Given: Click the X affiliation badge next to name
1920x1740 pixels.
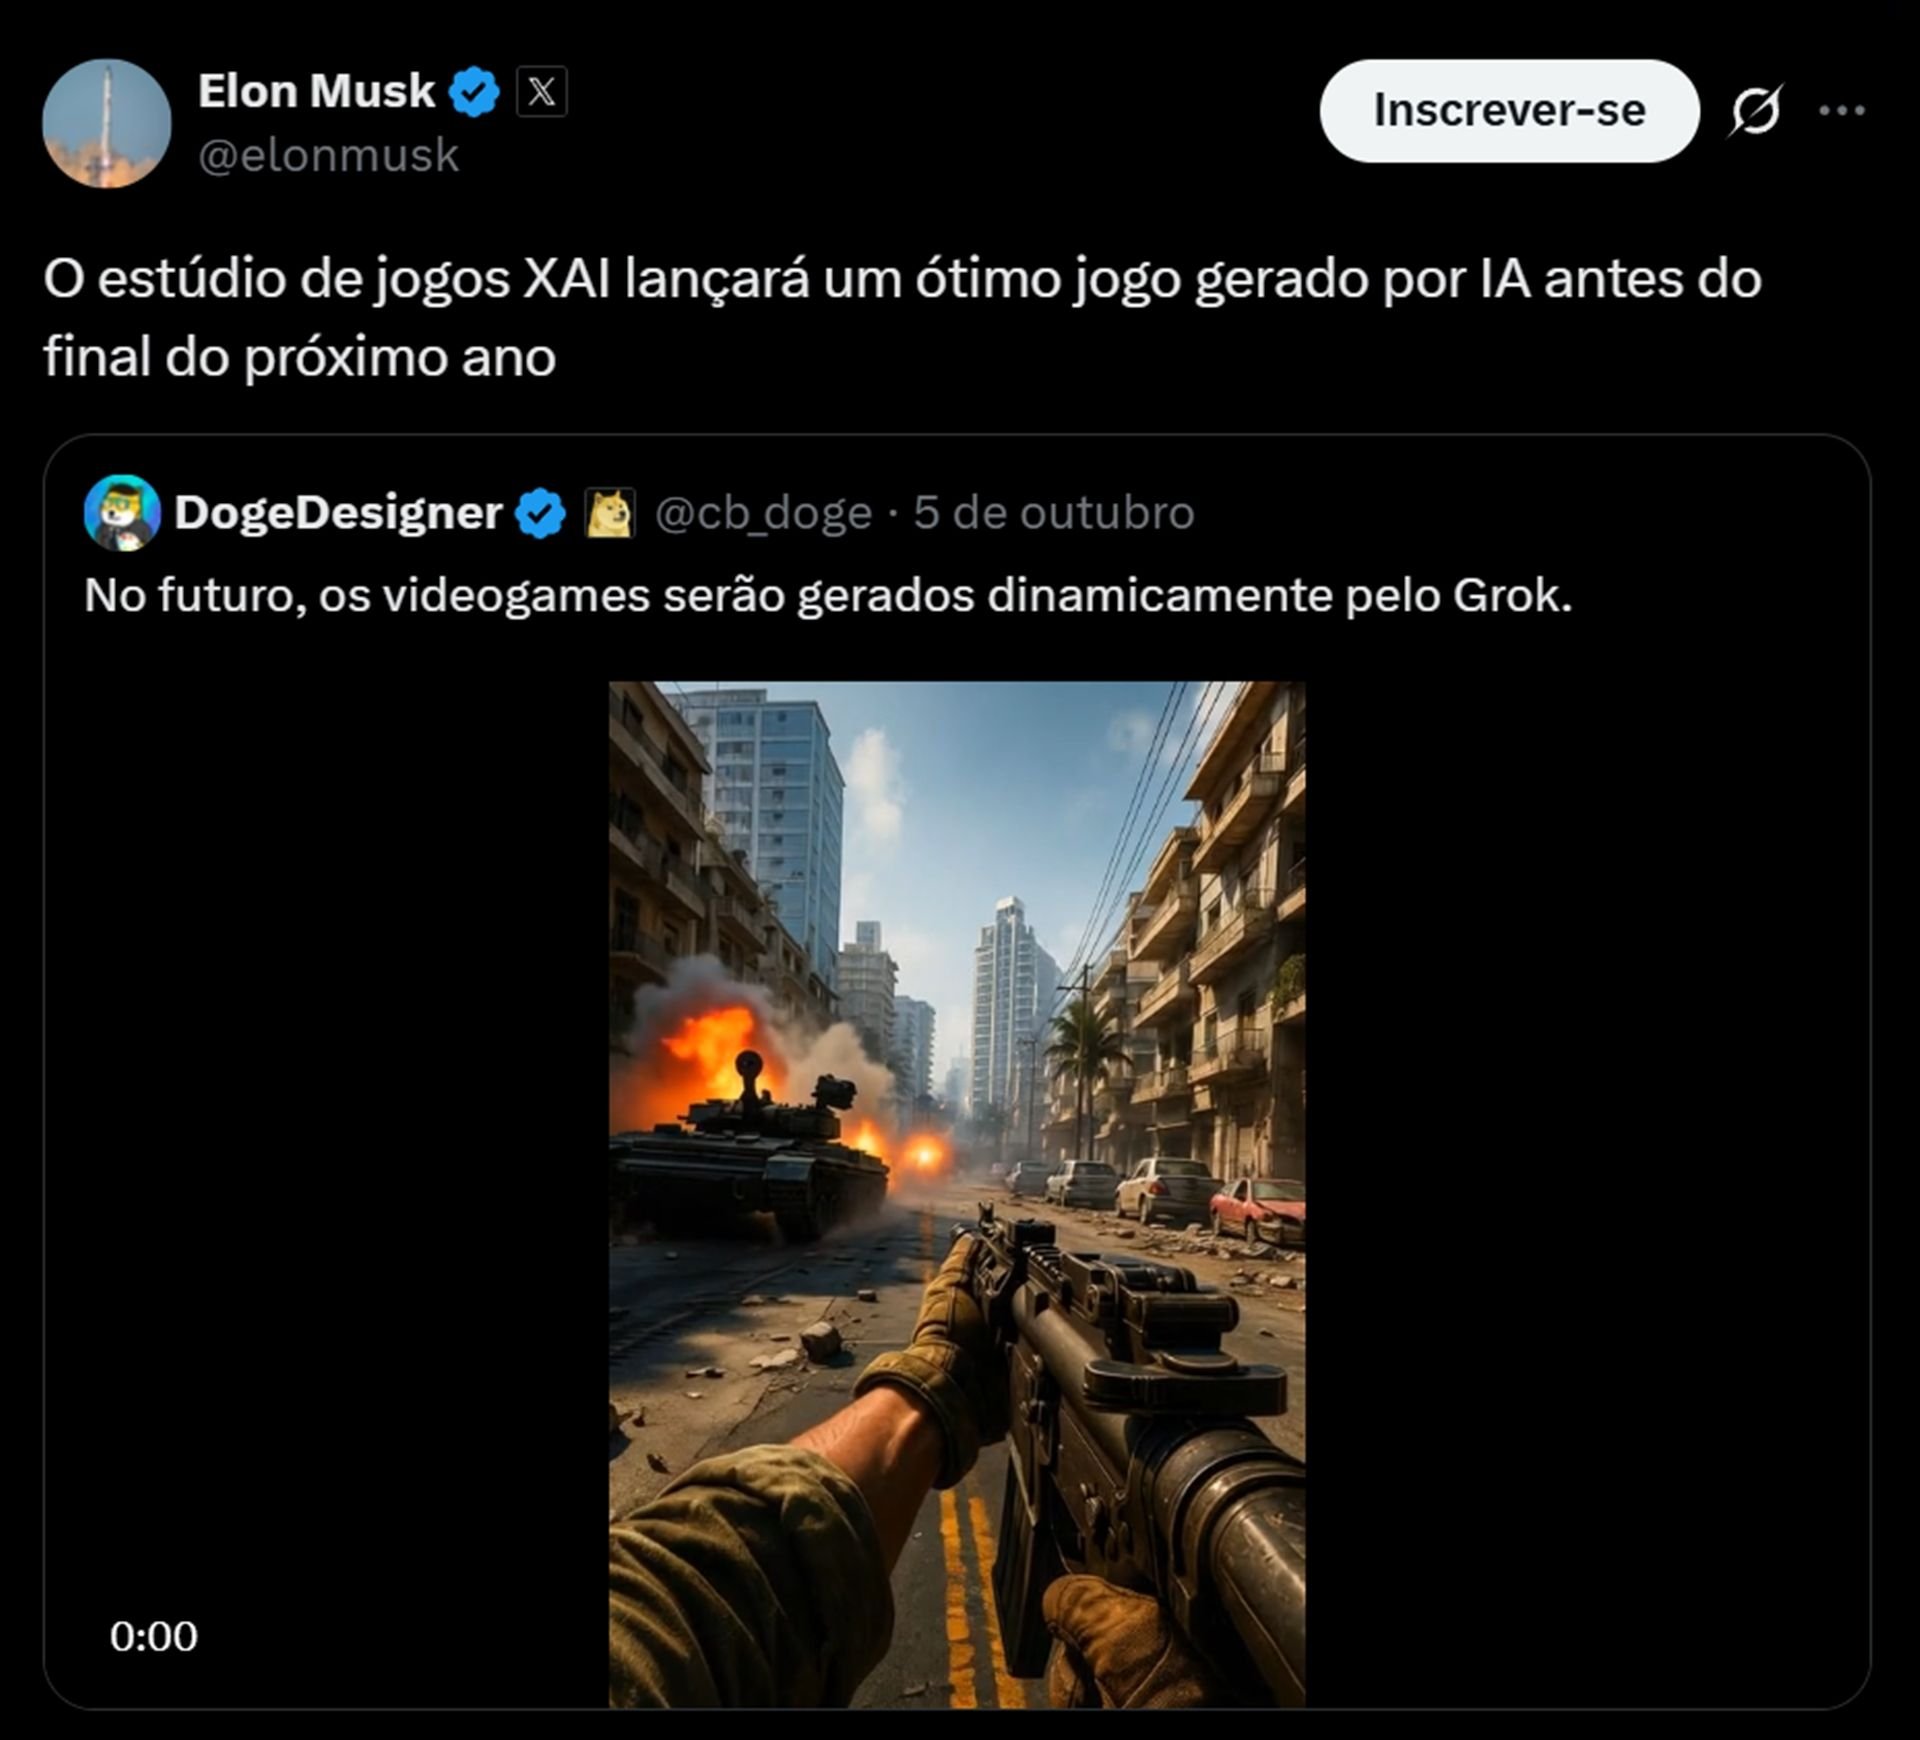Looking at the screenshot, I should pos(541,92).
